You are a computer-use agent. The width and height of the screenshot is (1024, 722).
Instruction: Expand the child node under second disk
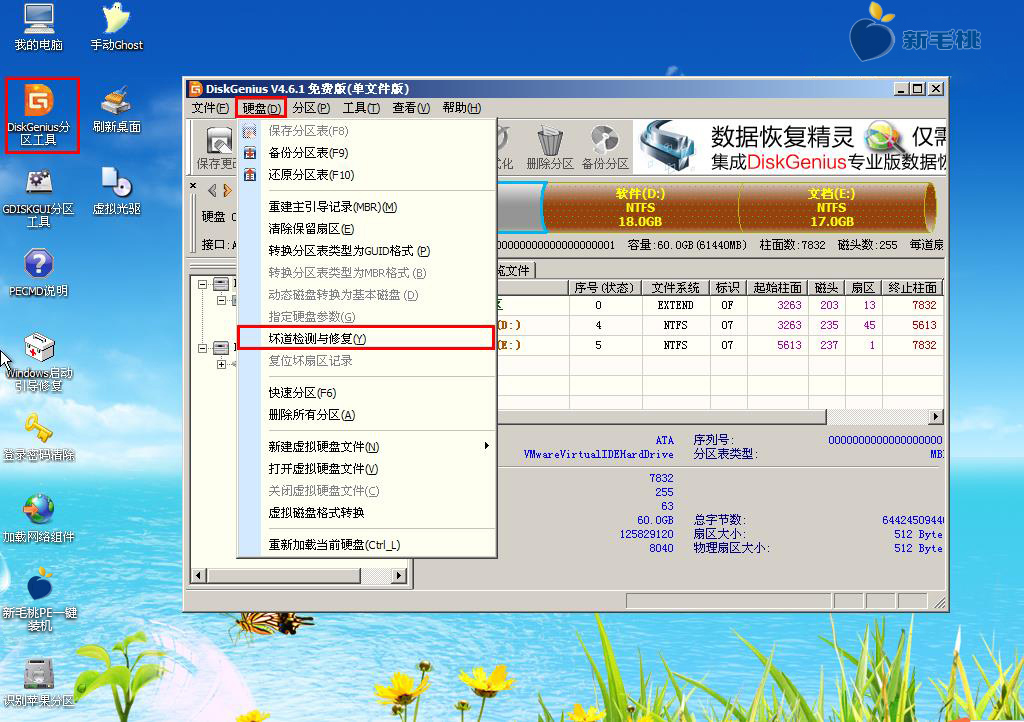221,364
